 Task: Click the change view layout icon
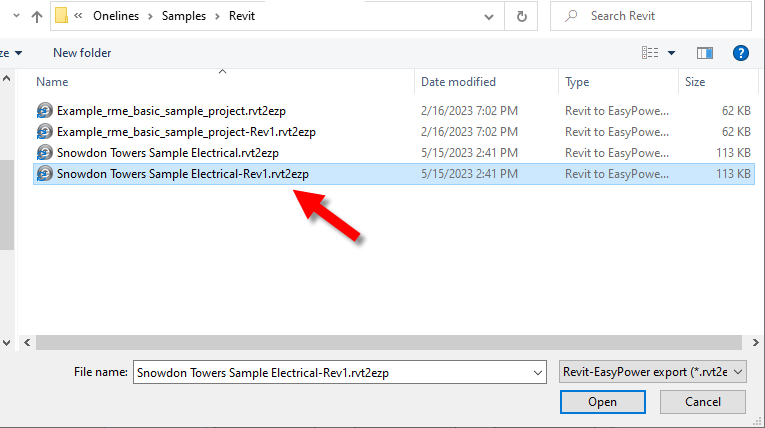pos(651,52)
